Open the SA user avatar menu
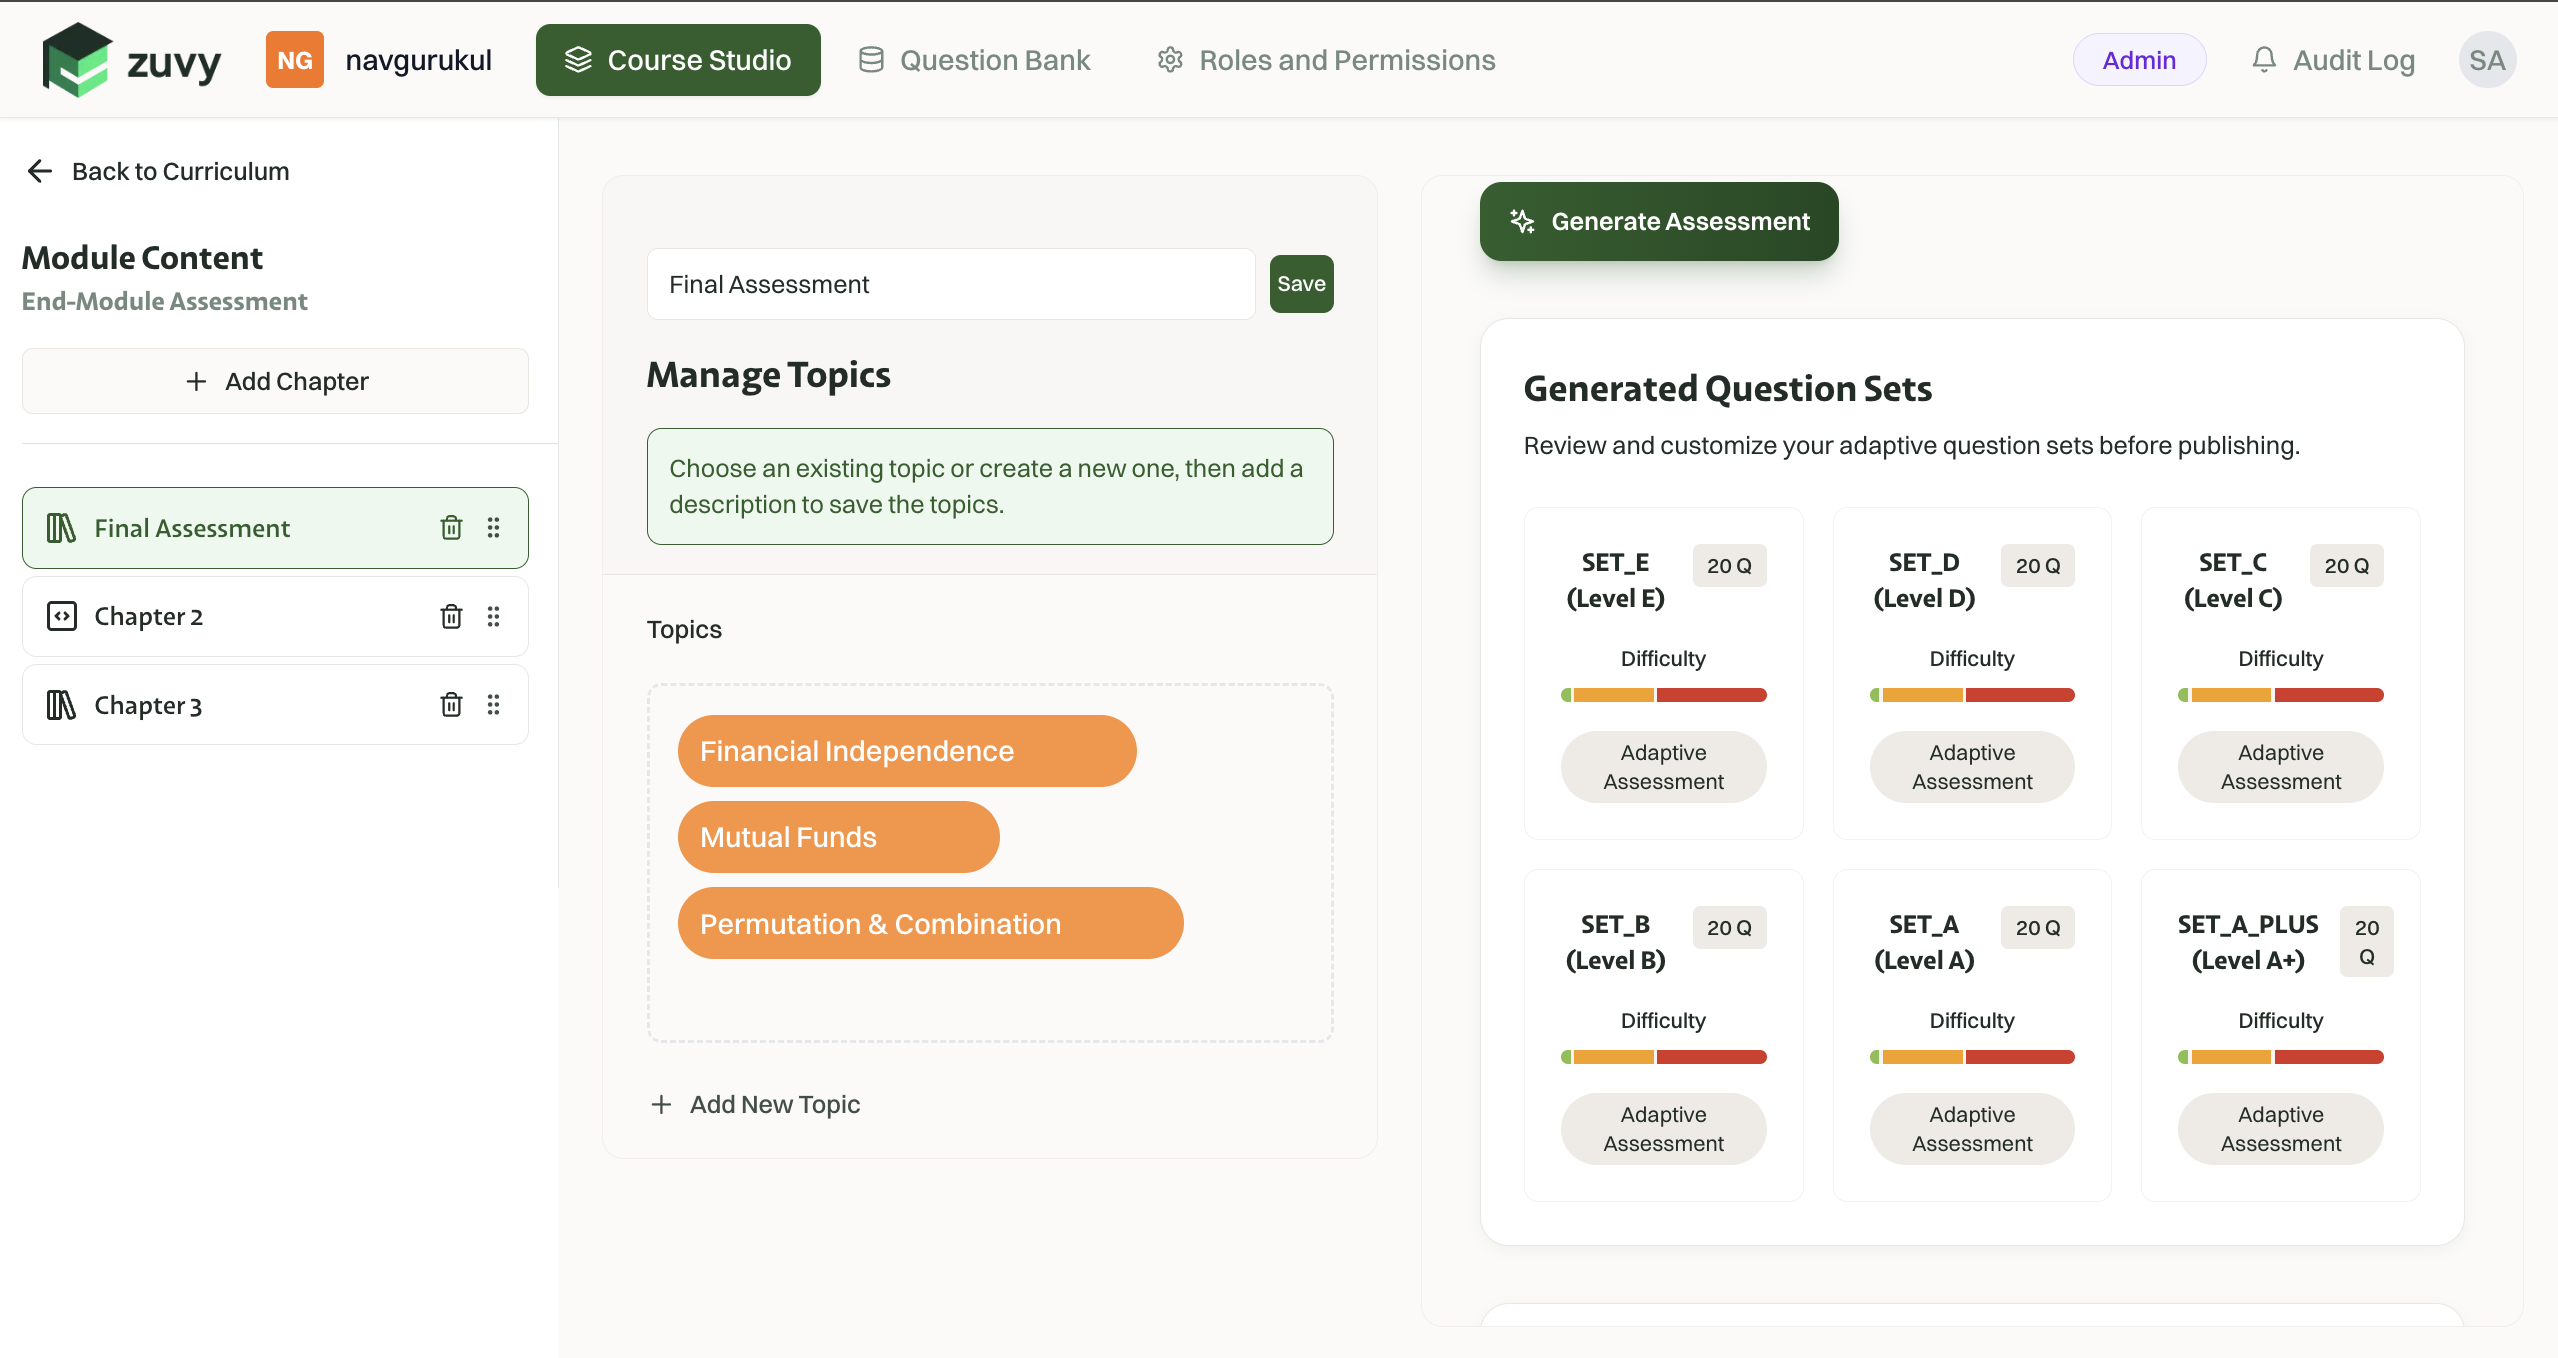The height and width of the screenshot is (1358, 2558). 2487,60
